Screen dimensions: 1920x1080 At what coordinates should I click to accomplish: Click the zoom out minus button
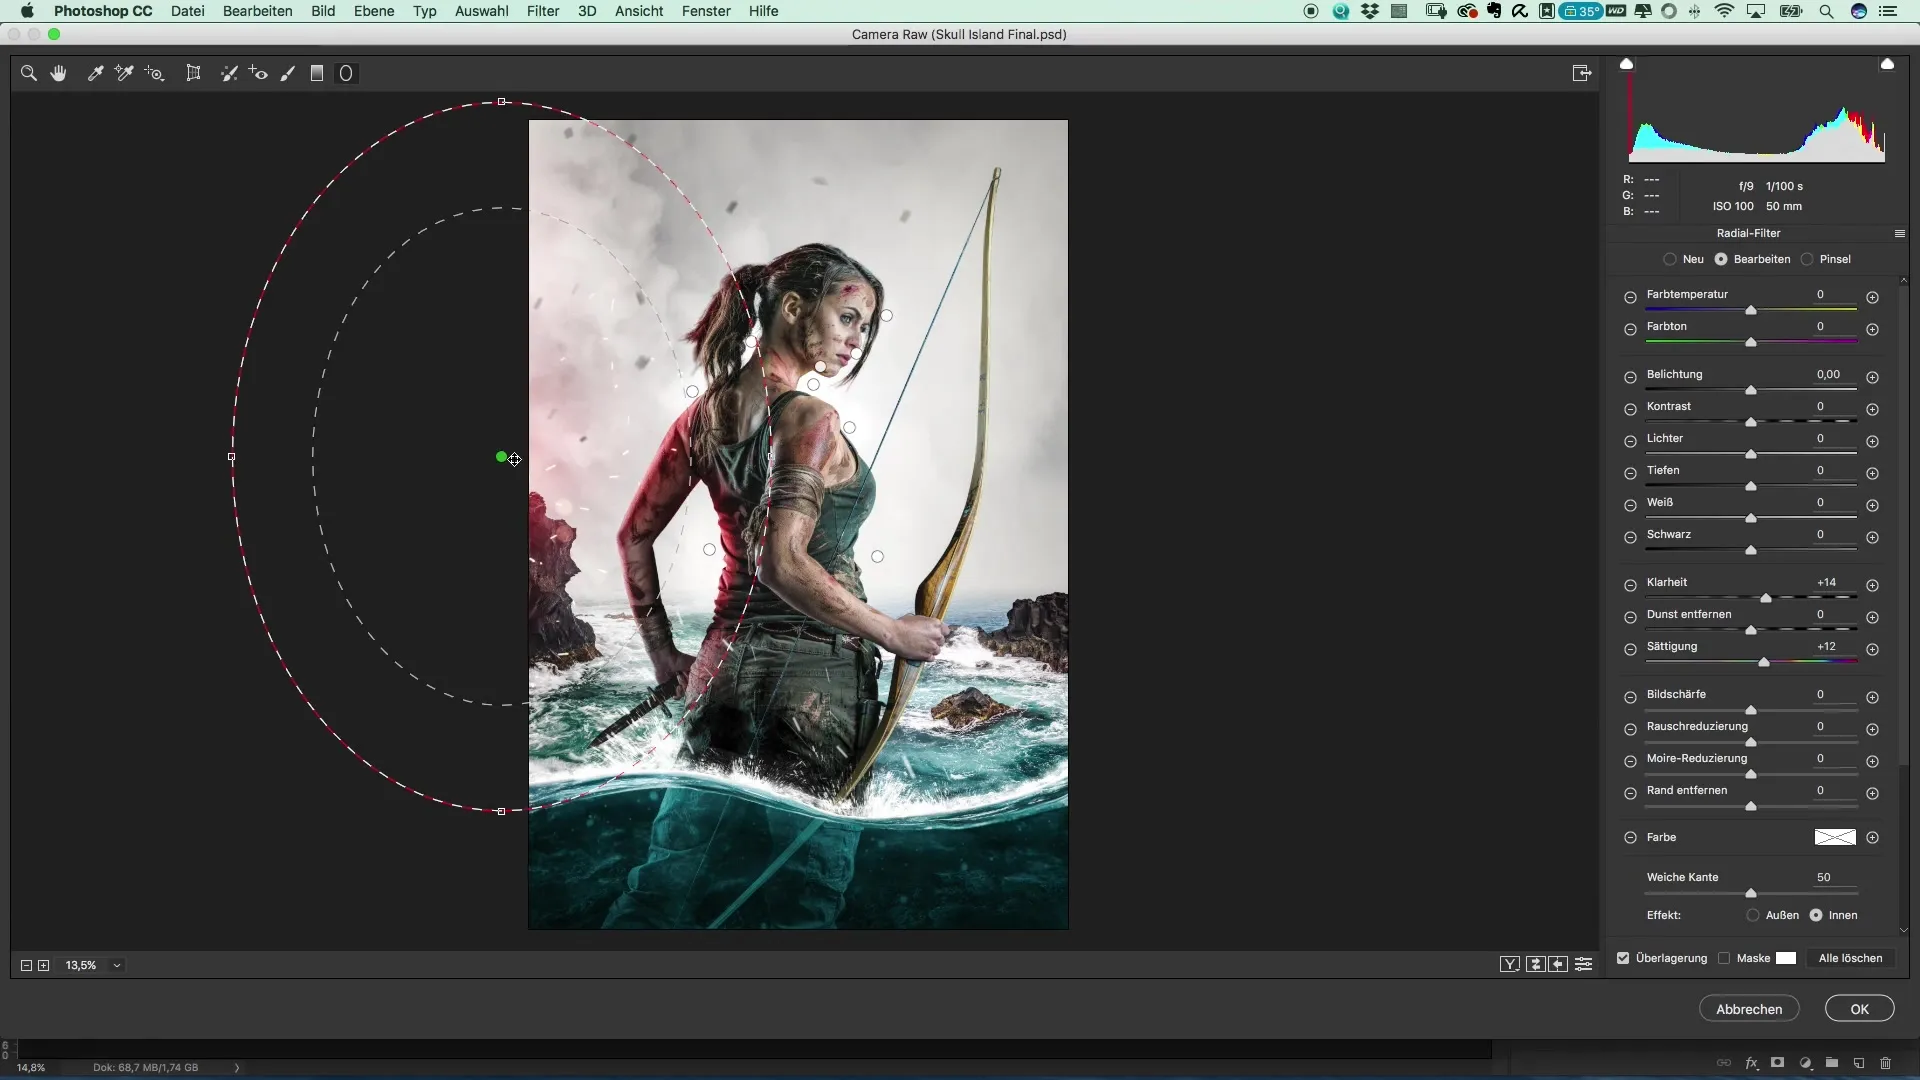point(27,965)
